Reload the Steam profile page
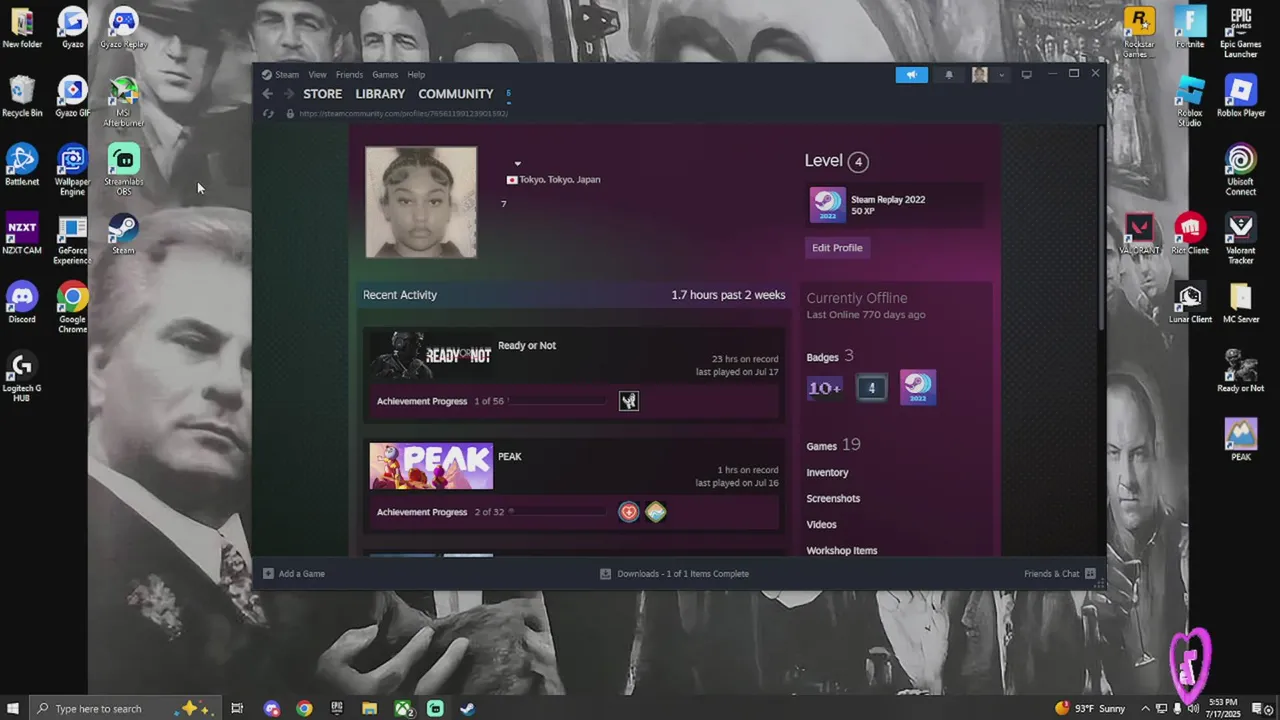Viewport: 1280px width, 720px height. [268, 113]
